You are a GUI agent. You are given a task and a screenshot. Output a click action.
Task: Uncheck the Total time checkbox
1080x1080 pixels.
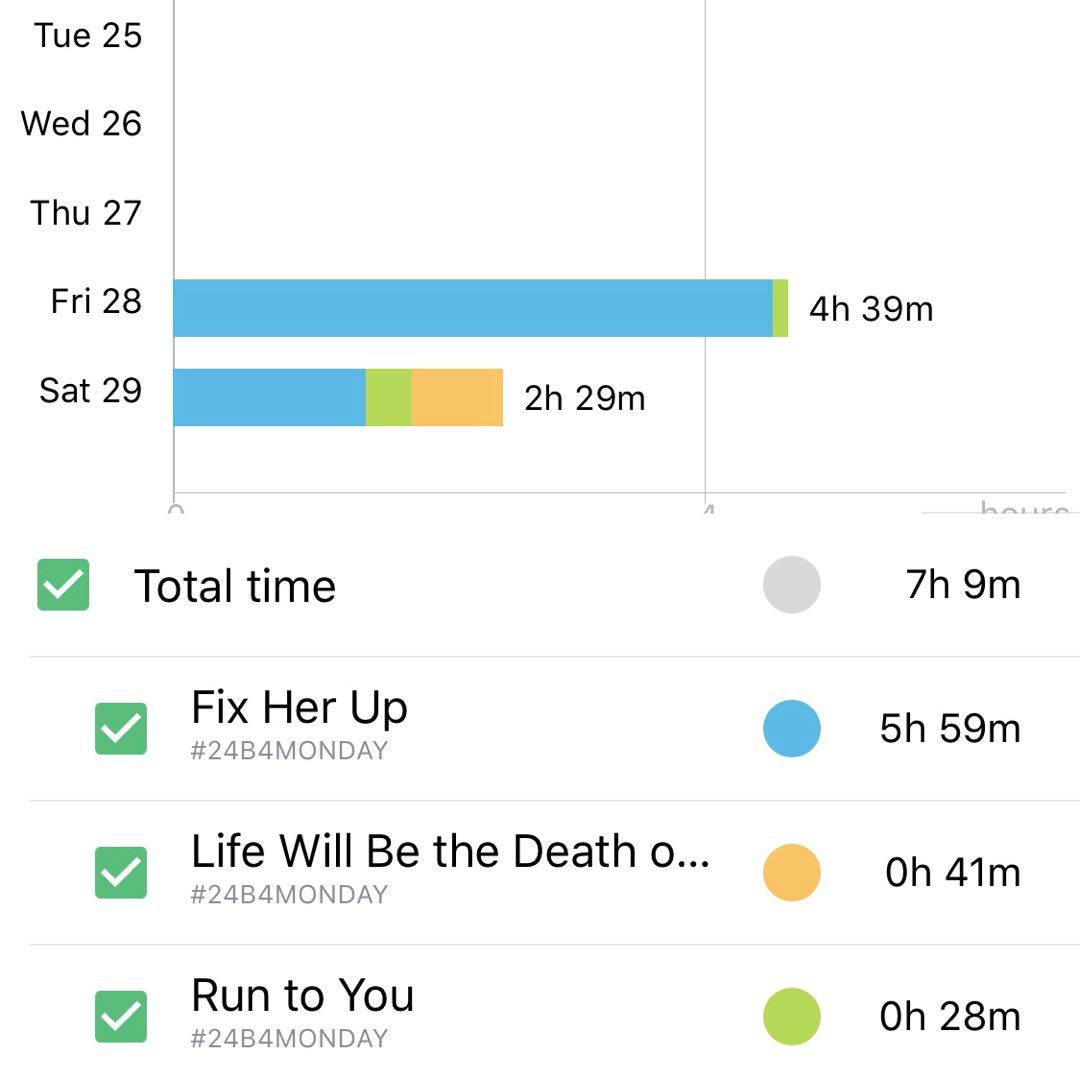click(x=63, y=585)
